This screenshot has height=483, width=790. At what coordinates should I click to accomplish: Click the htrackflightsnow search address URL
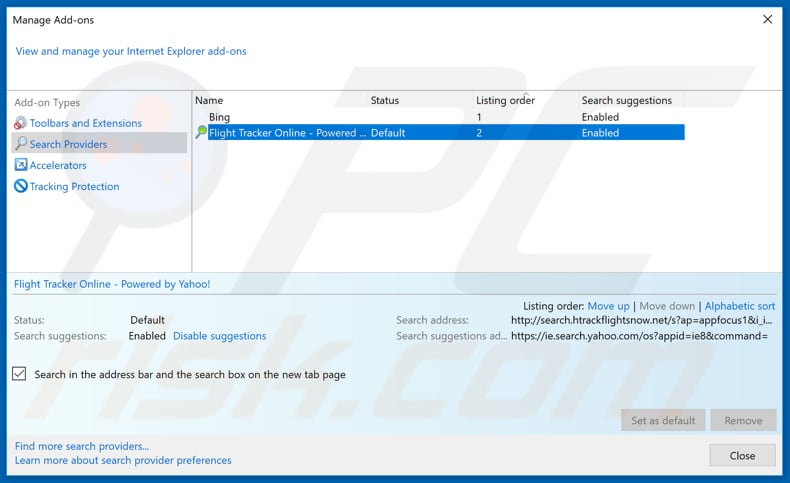[641, 320]
